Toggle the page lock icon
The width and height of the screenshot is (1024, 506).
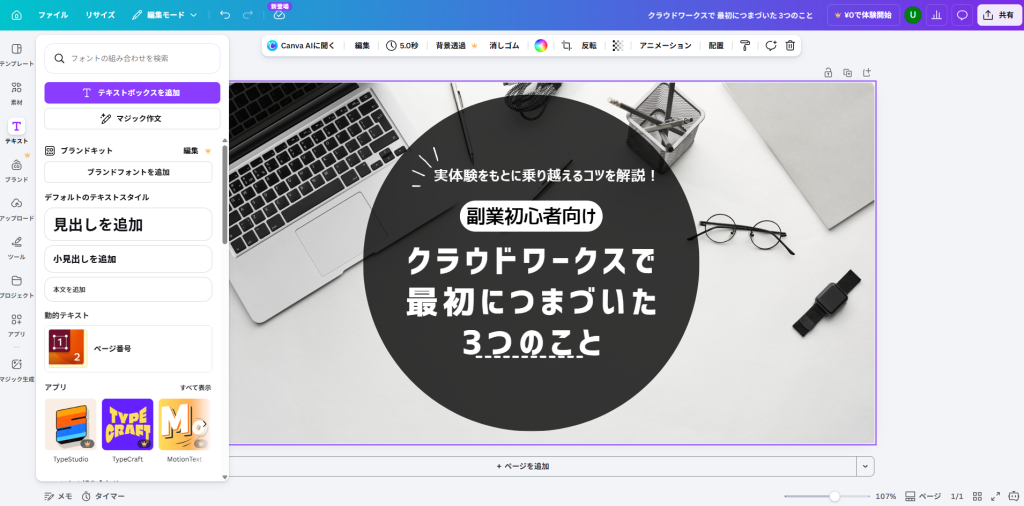tap(828, 72)
